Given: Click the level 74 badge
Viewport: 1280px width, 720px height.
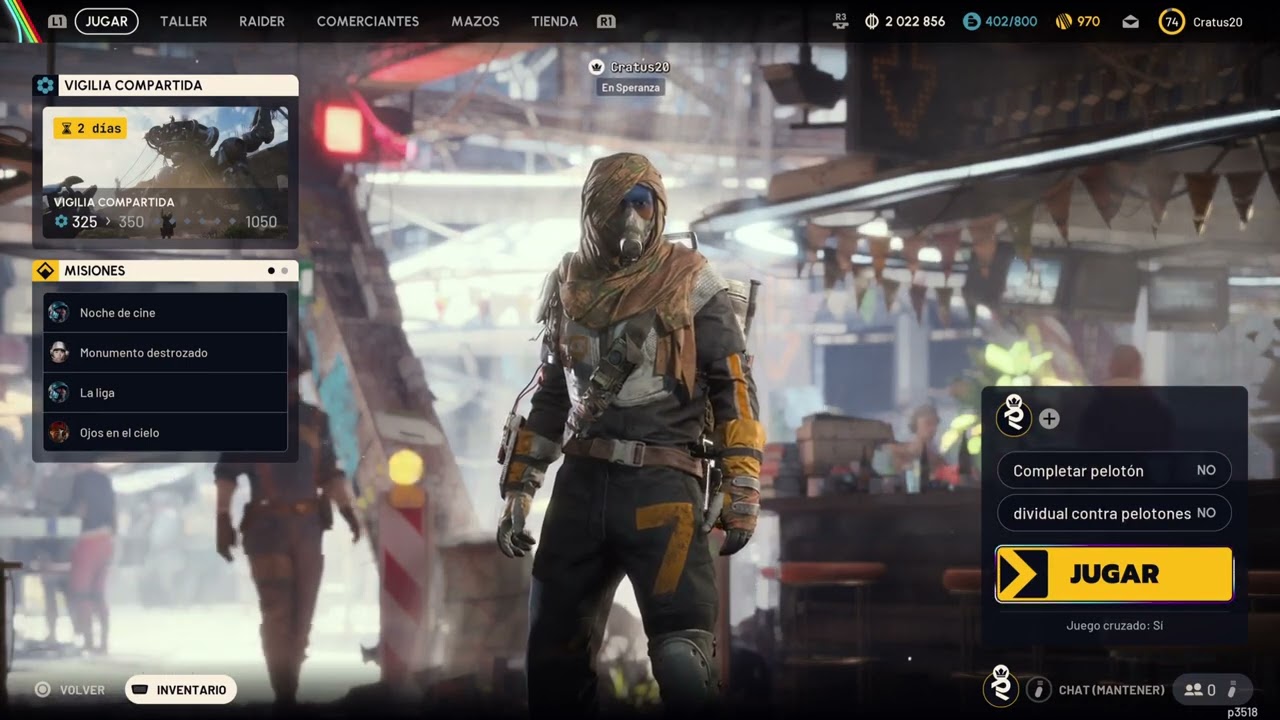Looking at the screenshot, I should [x=1172, y=21].
